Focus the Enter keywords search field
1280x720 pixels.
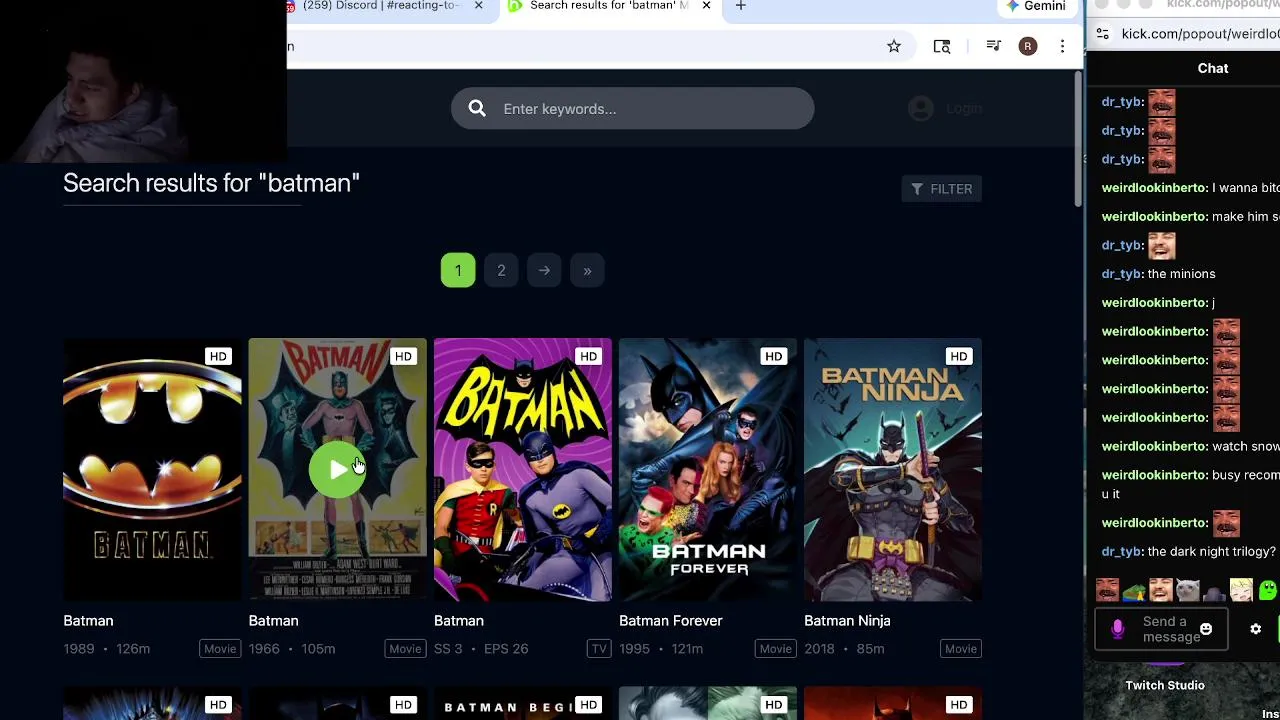click(x=632, y=109)
